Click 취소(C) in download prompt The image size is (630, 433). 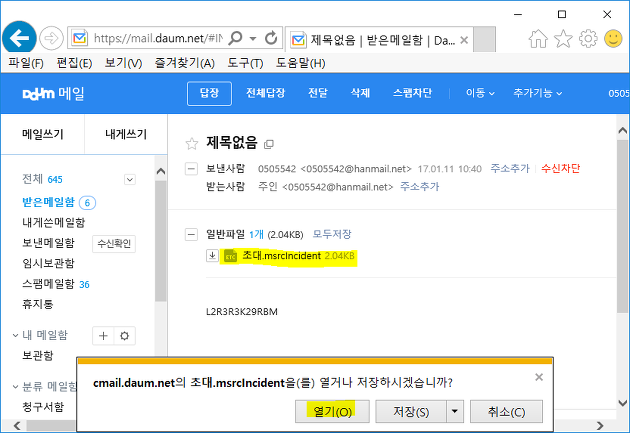pos(506,411)
